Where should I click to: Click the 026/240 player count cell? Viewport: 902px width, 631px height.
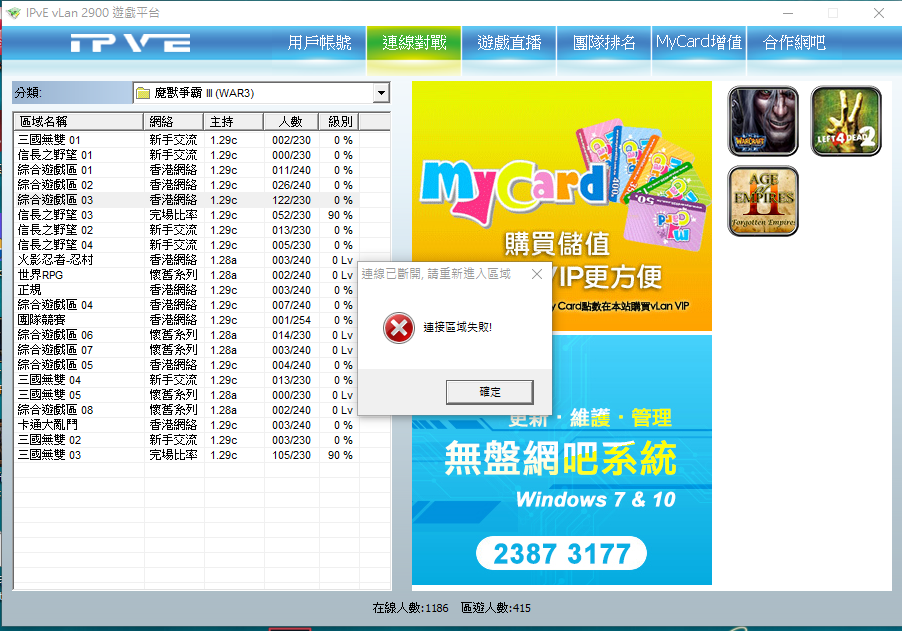click(x=292, y=185)
